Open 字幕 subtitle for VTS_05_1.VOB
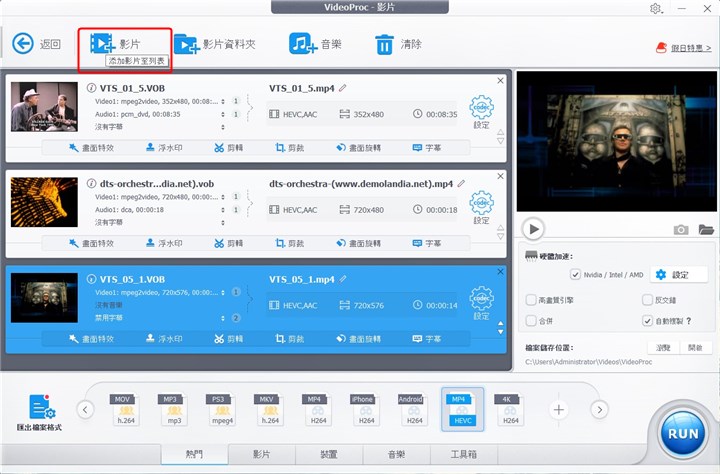The image size is (720, 474). pos(427,339)
